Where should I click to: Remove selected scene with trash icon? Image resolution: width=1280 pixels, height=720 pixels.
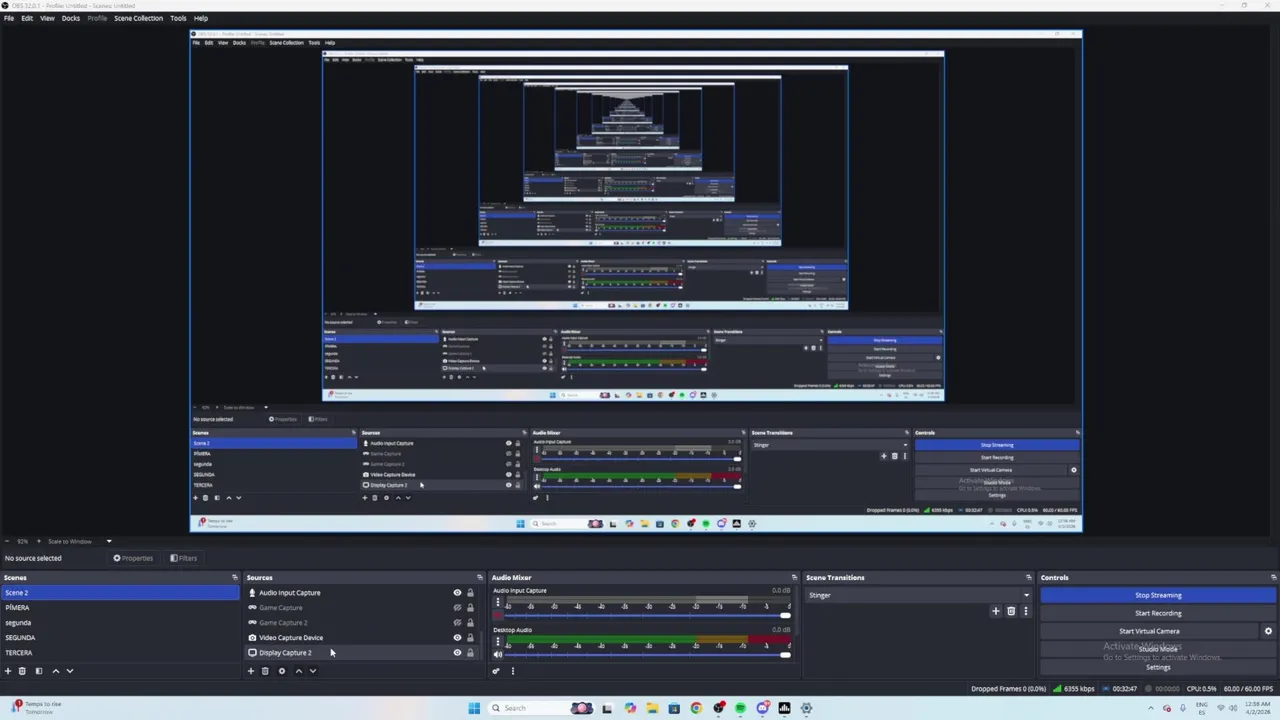[22, 671]
